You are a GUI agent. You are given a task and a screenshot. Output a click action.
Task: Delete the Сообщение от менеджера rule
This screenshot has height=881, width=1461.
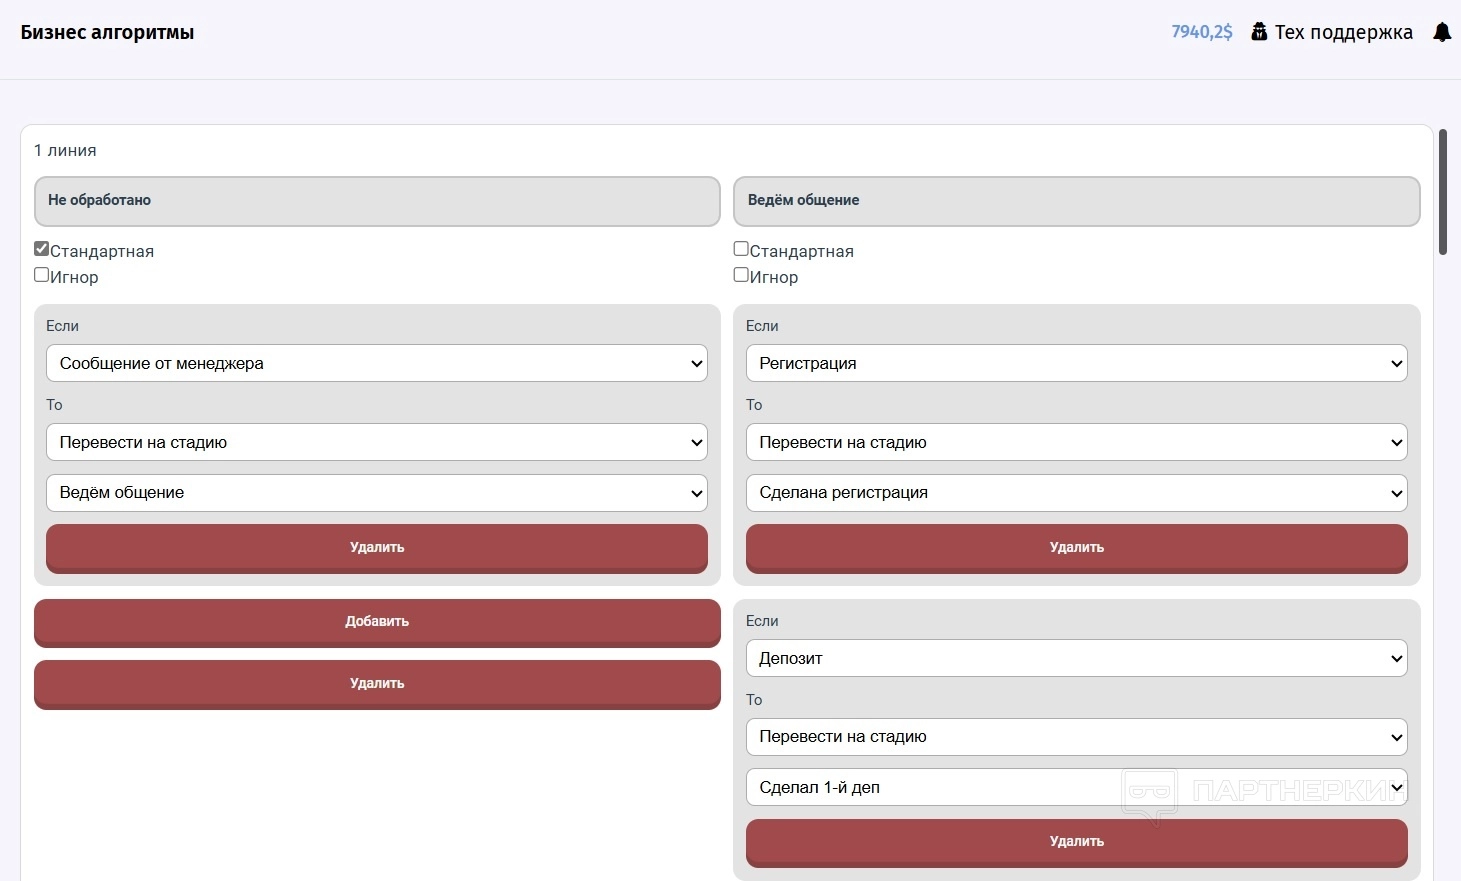[377, 548]
